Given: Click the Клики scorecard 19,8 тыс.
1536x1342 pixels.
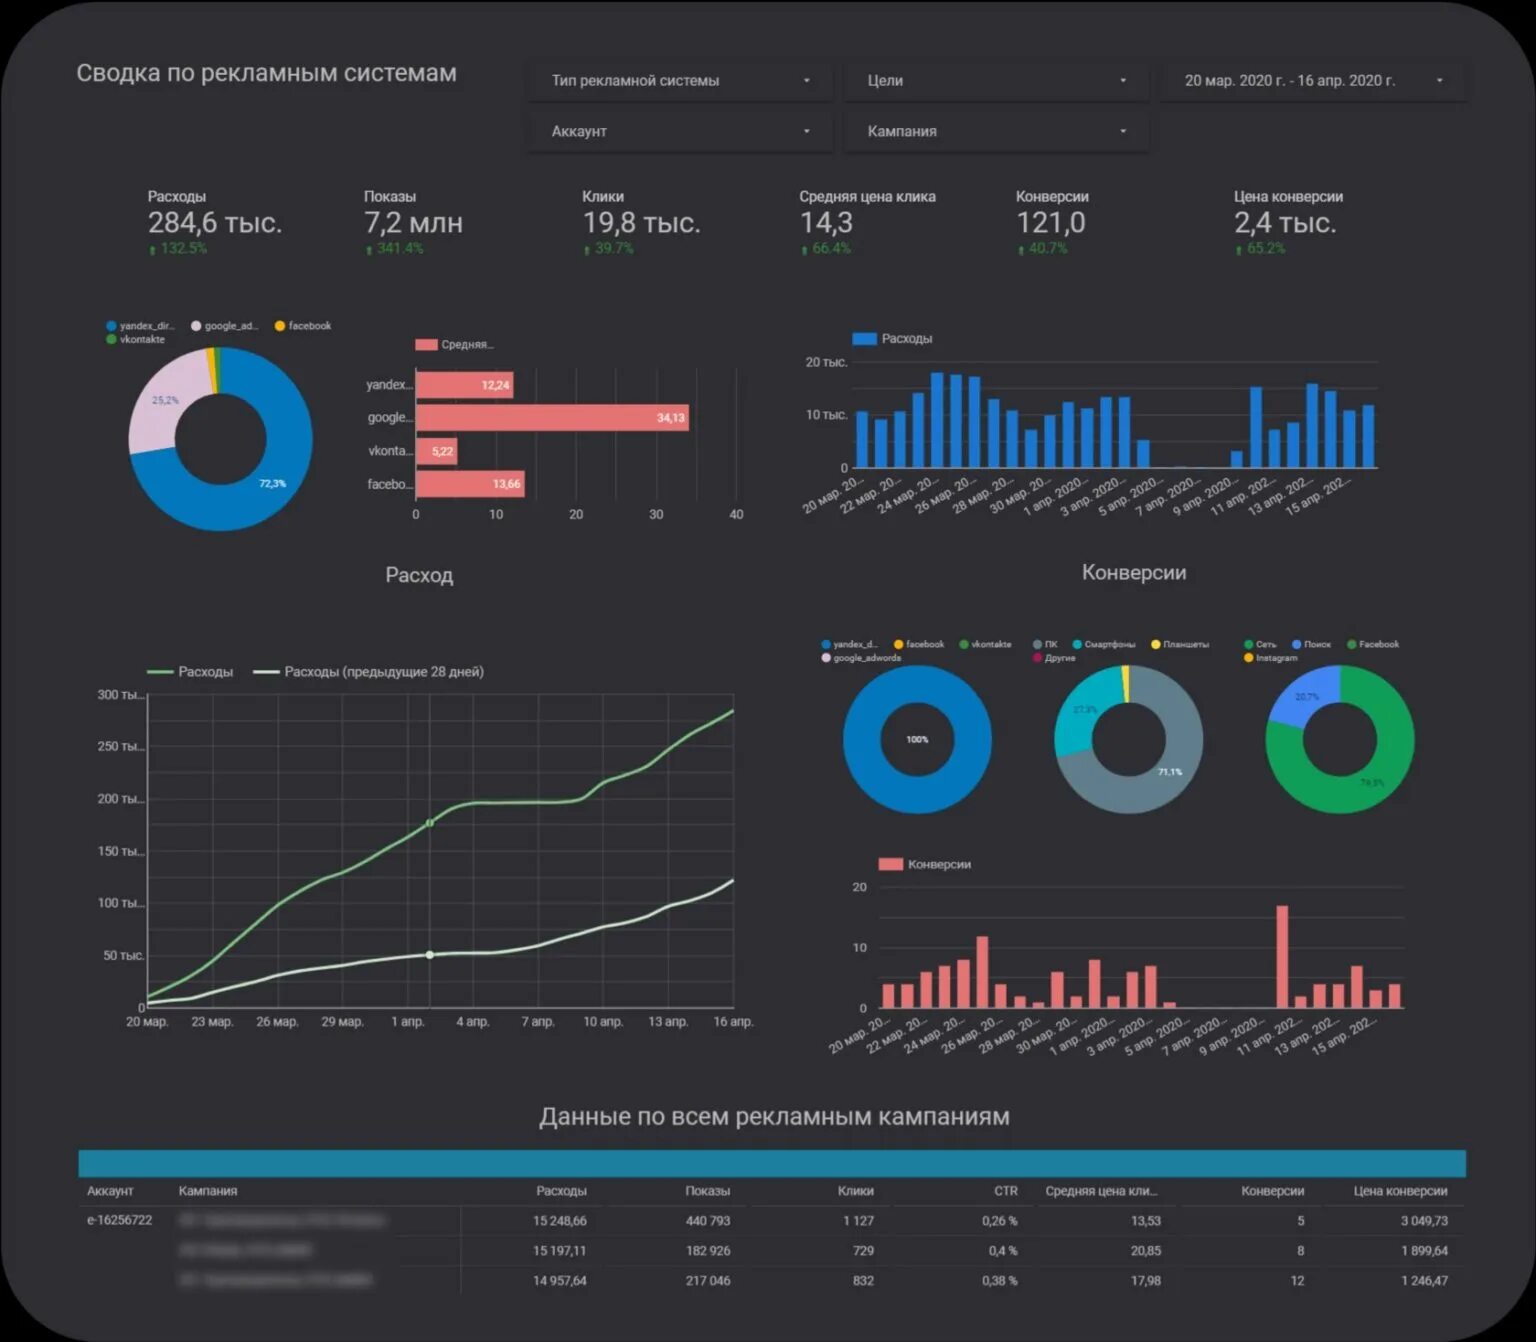Looking at the screenshot, I should coord(641,222).
